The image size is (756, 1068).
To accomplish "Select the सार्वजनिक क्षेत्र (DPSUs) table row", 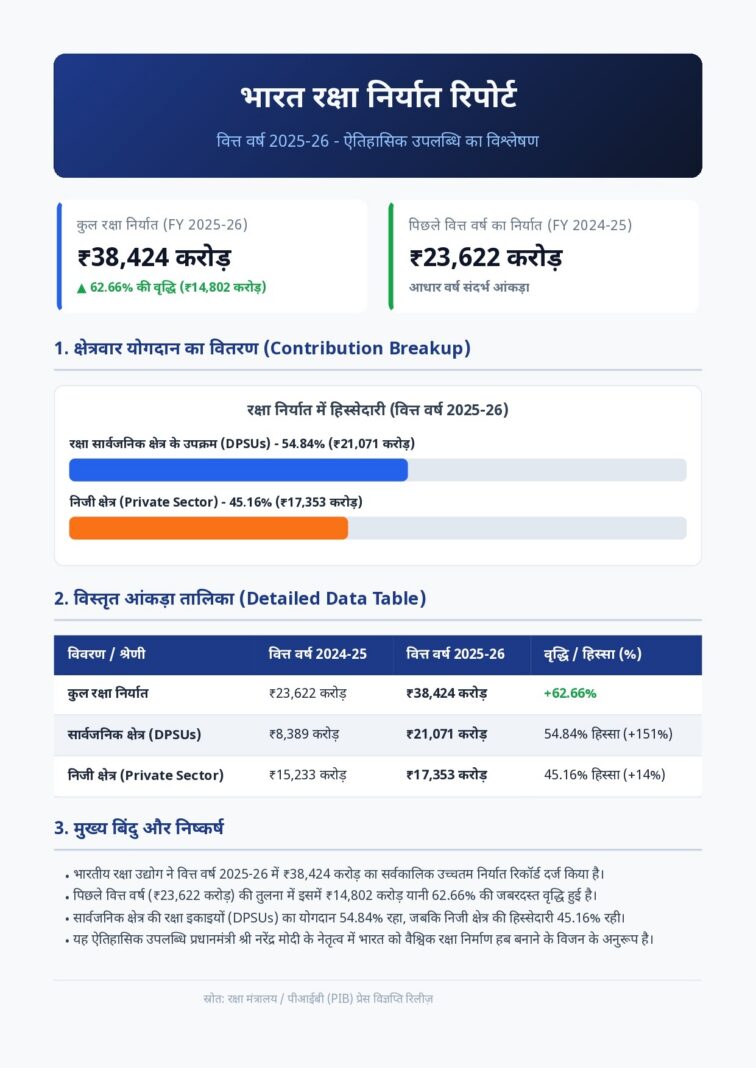I will pos(378,735).
